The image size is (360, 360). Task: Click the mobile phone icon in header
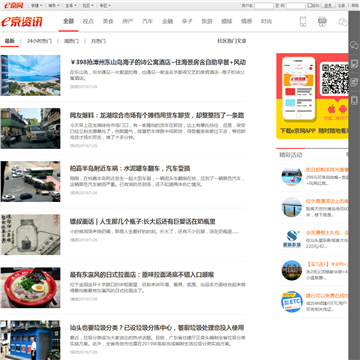pos(303,22)
